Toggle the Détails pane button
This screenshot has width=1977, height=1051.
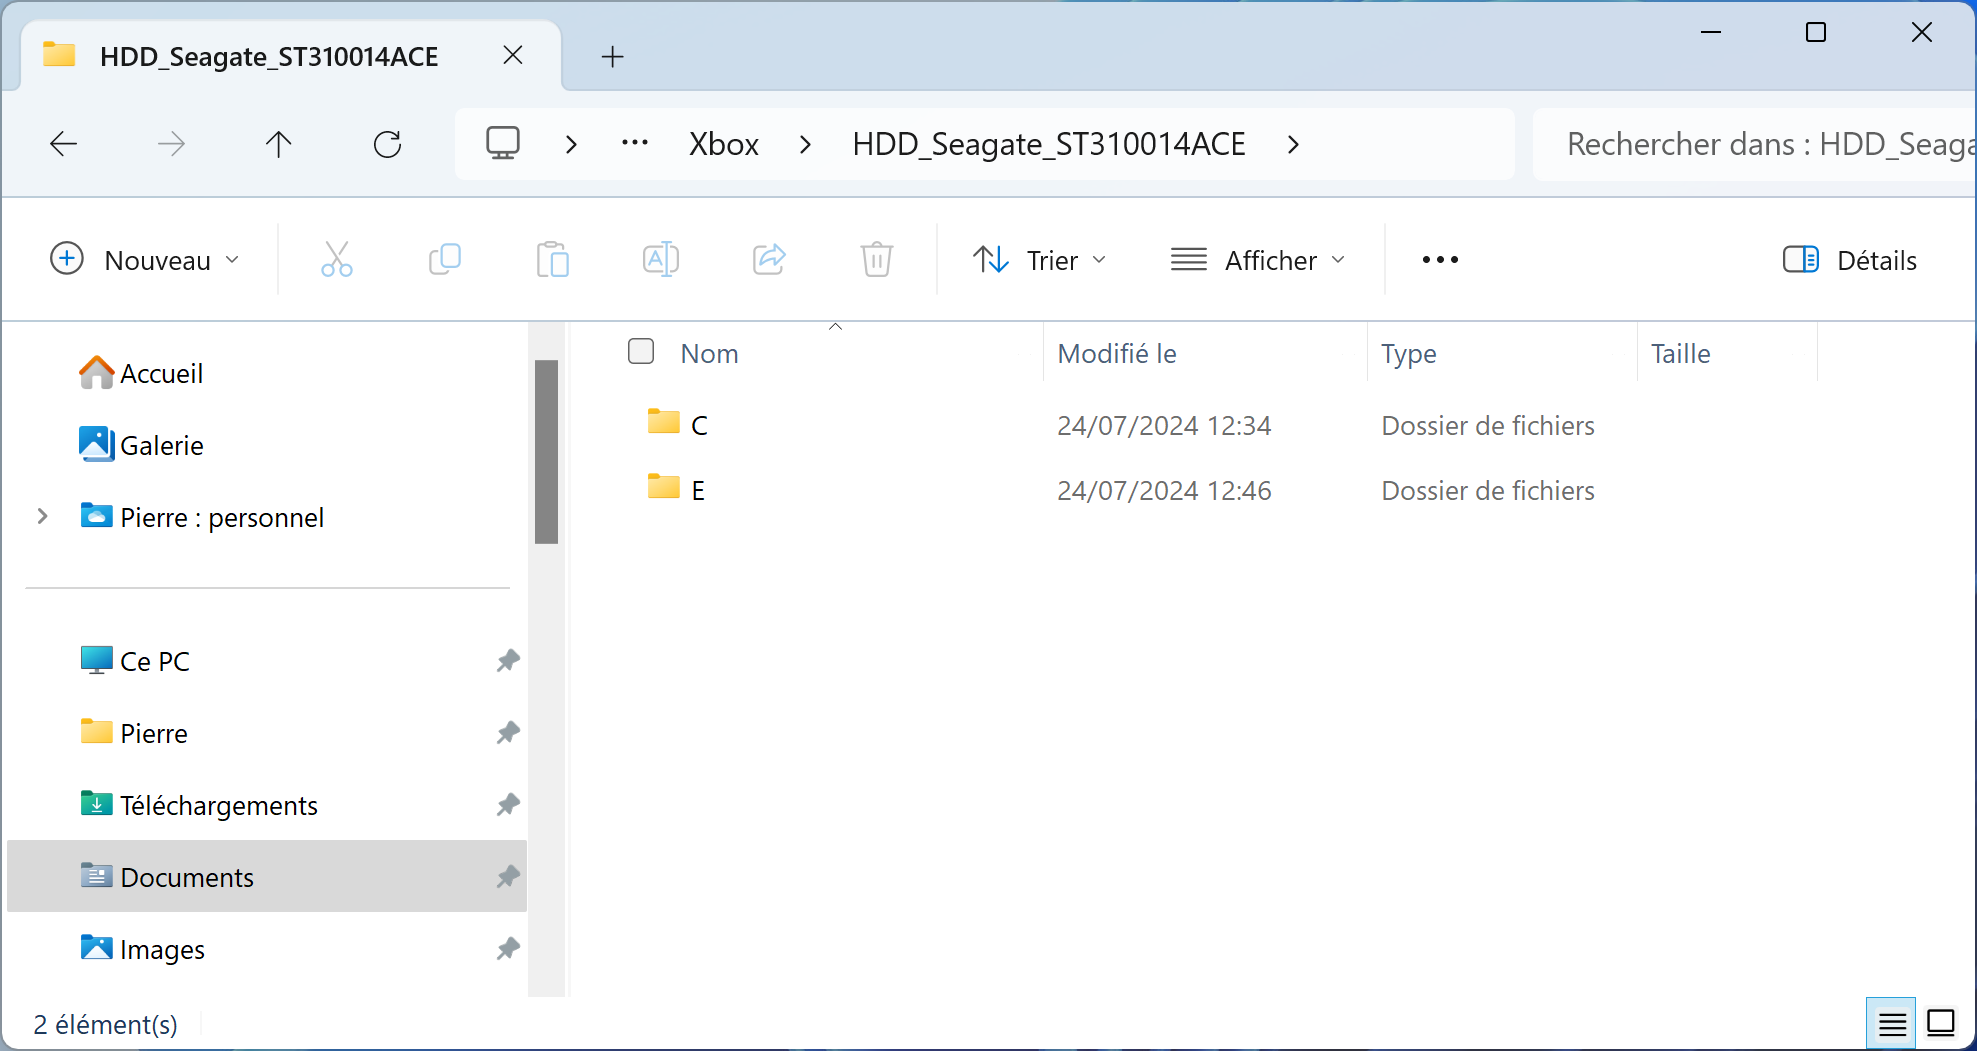tap(1850, 260)
